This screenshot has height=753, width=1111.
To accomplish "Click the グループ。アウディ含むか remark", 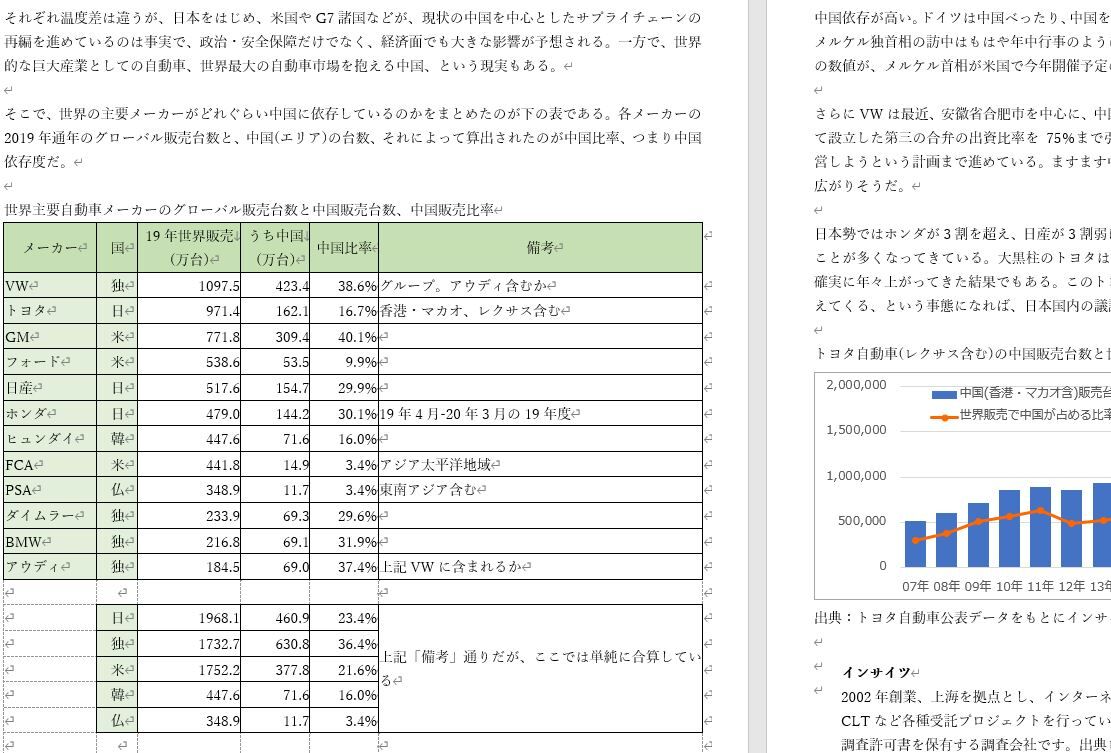I will (x=463, y=286).
